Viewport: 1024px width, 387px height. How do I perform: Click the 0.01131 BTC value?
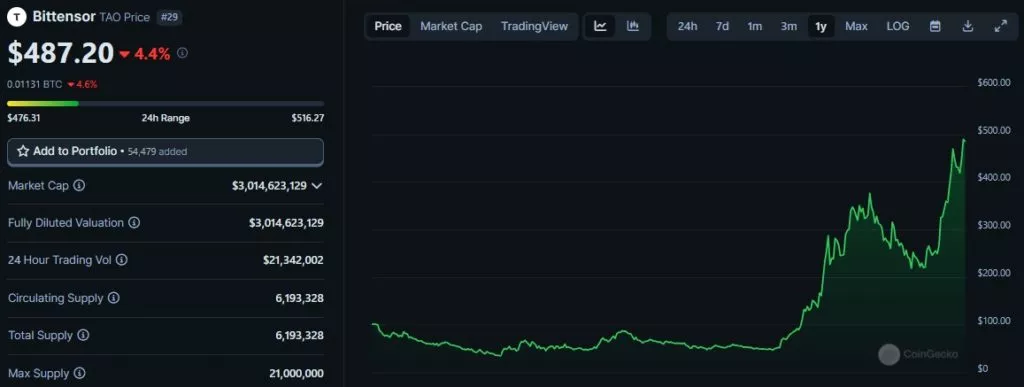tap(34, 84)
